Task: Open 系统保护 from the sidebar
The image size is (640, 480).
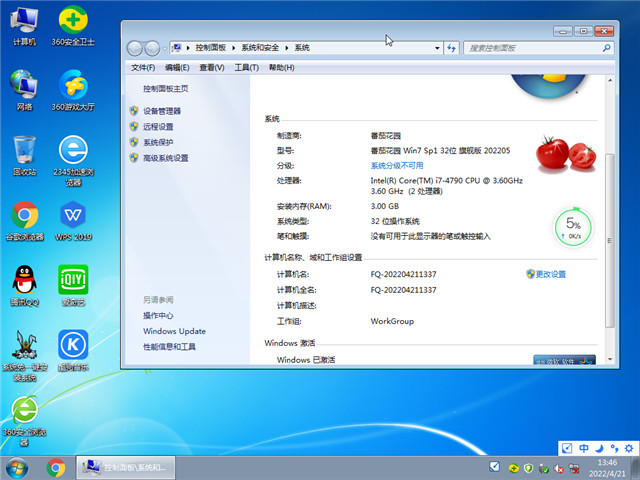Action: pyautogui.click(x=158, y=142)
